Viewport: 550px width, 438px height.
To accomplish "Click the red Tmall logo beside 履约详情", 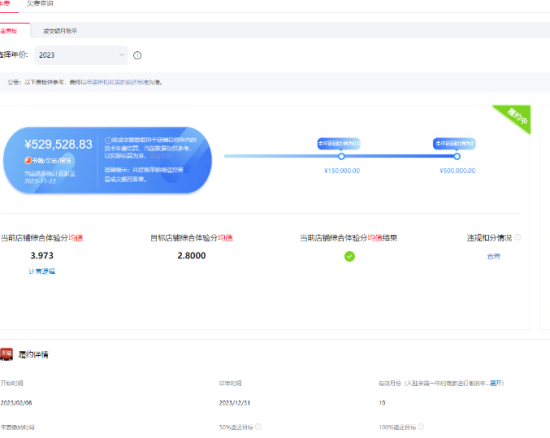I will click(x=6, y=354).
